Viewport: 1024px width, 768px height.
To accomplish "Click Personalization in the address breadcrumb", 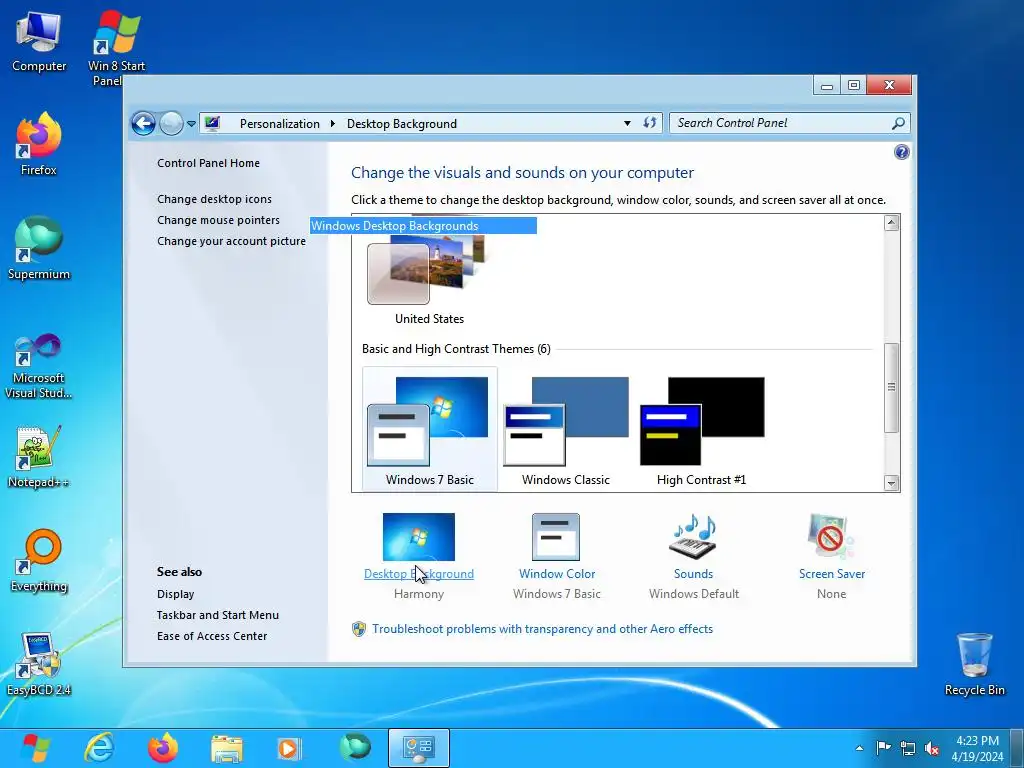I will point(280,123).
